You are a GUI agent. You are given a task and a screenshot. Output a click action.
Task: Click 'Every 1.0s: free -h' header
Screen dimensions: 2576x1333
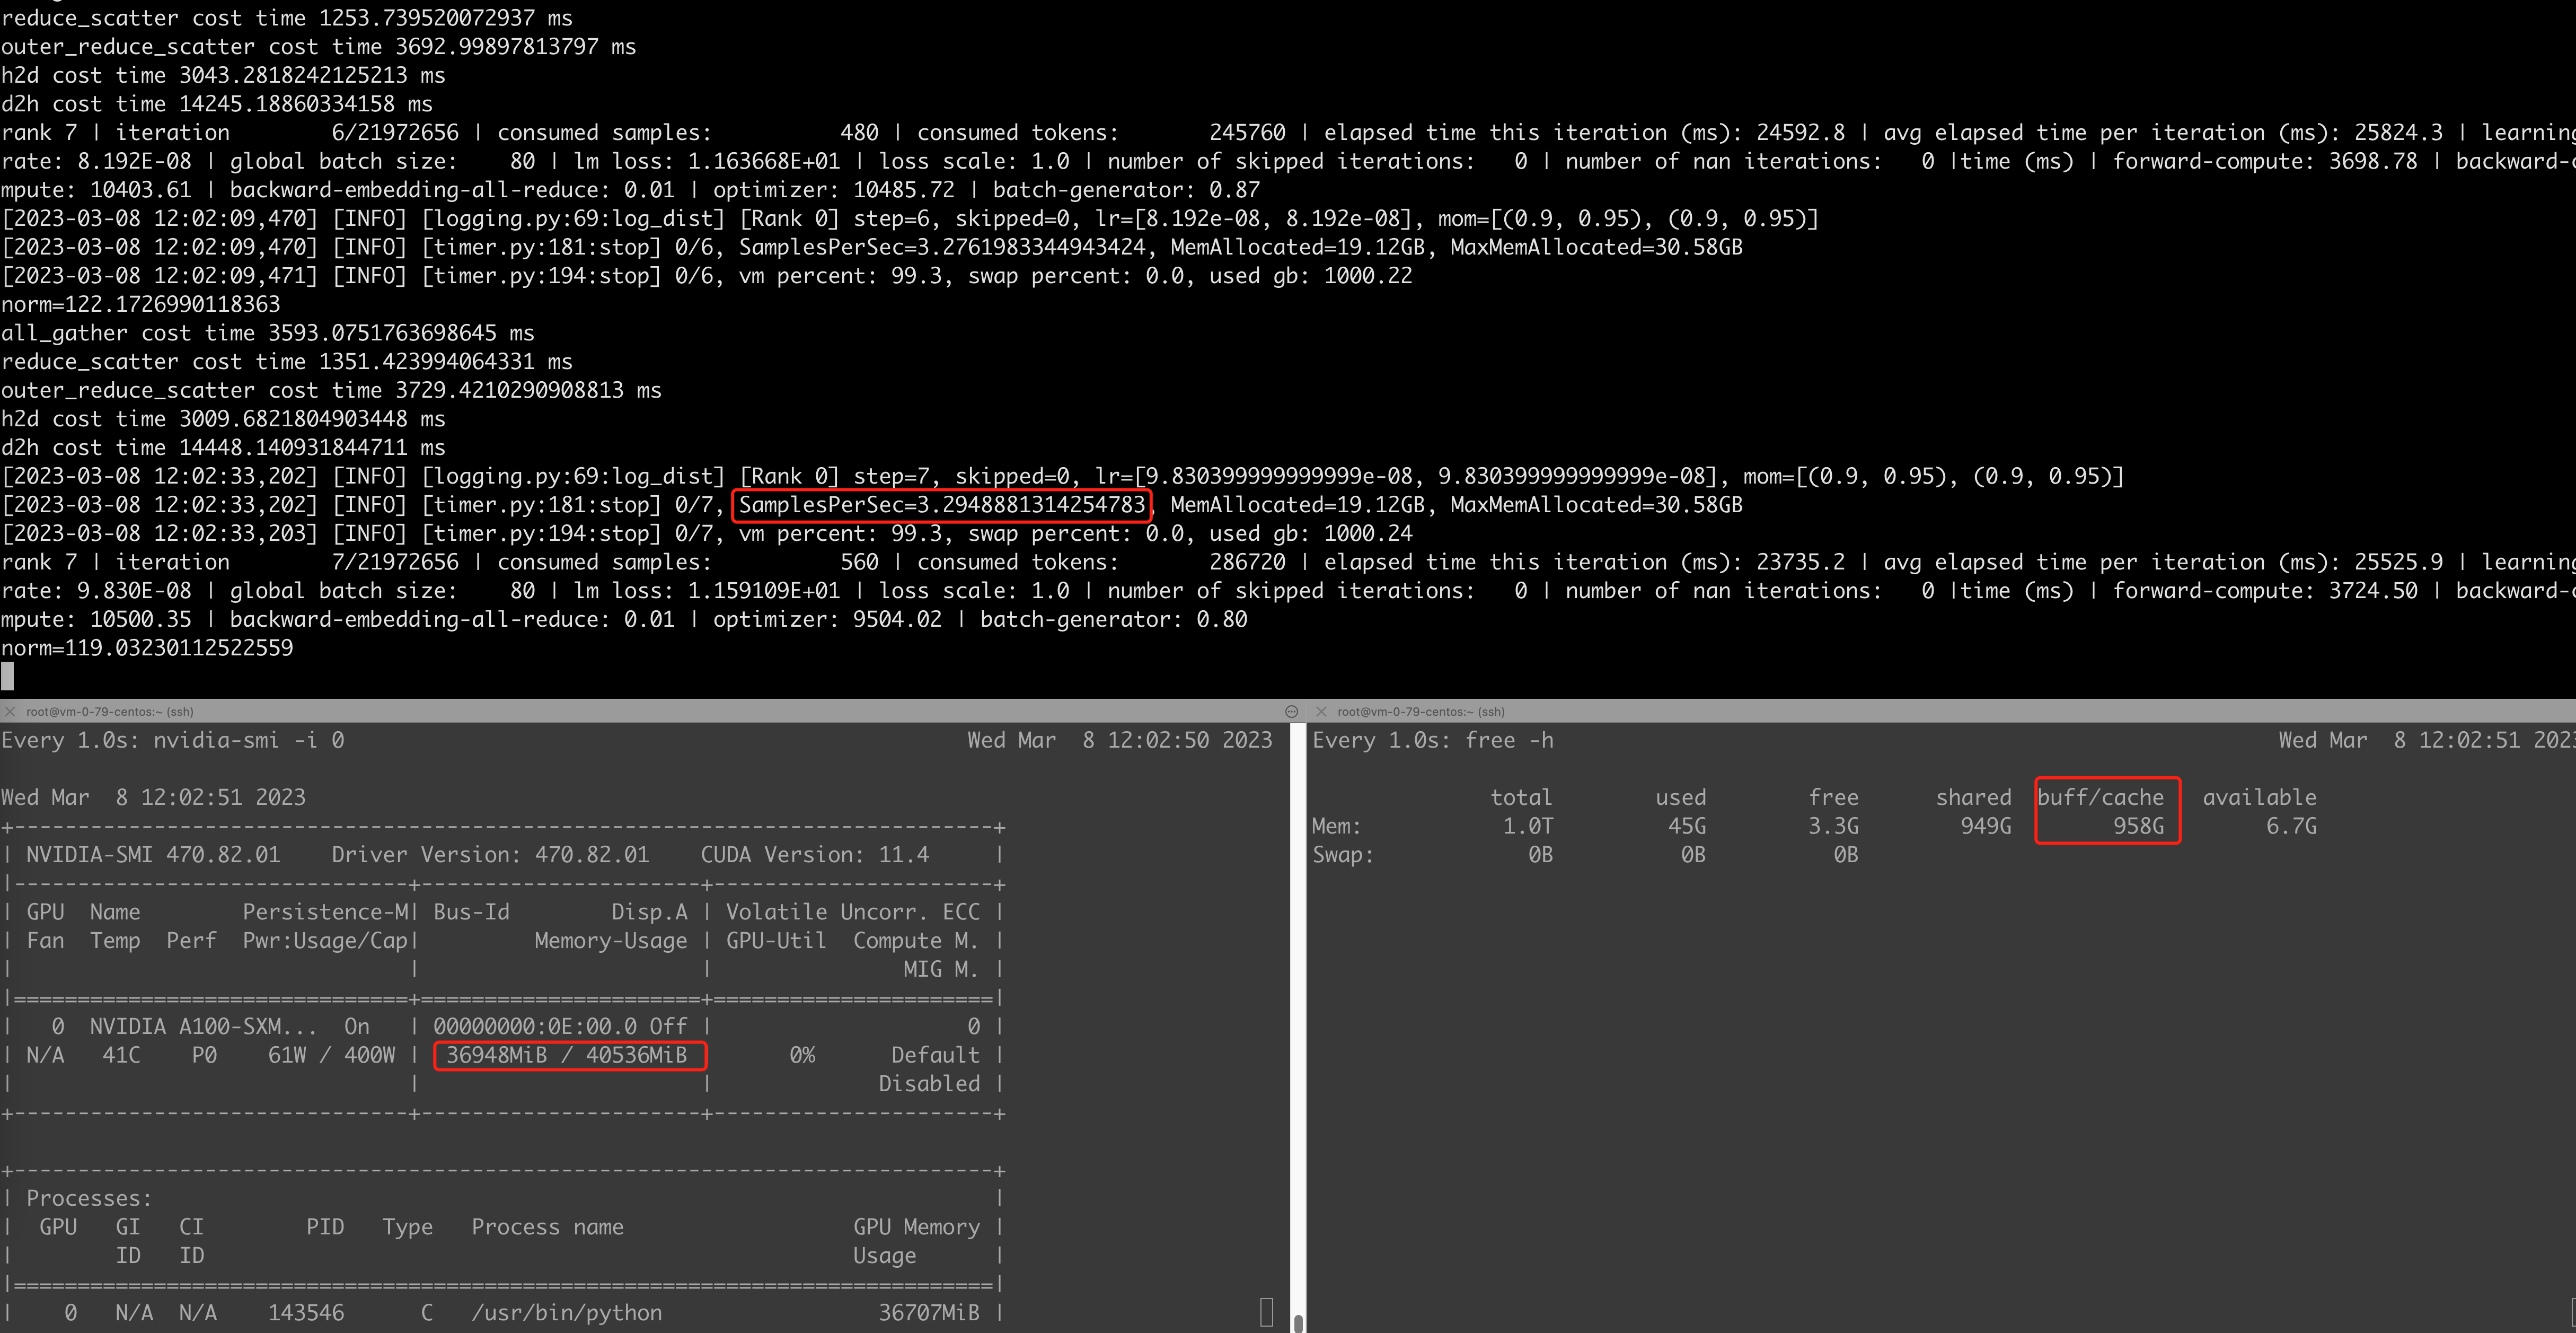pos(1433,741)
